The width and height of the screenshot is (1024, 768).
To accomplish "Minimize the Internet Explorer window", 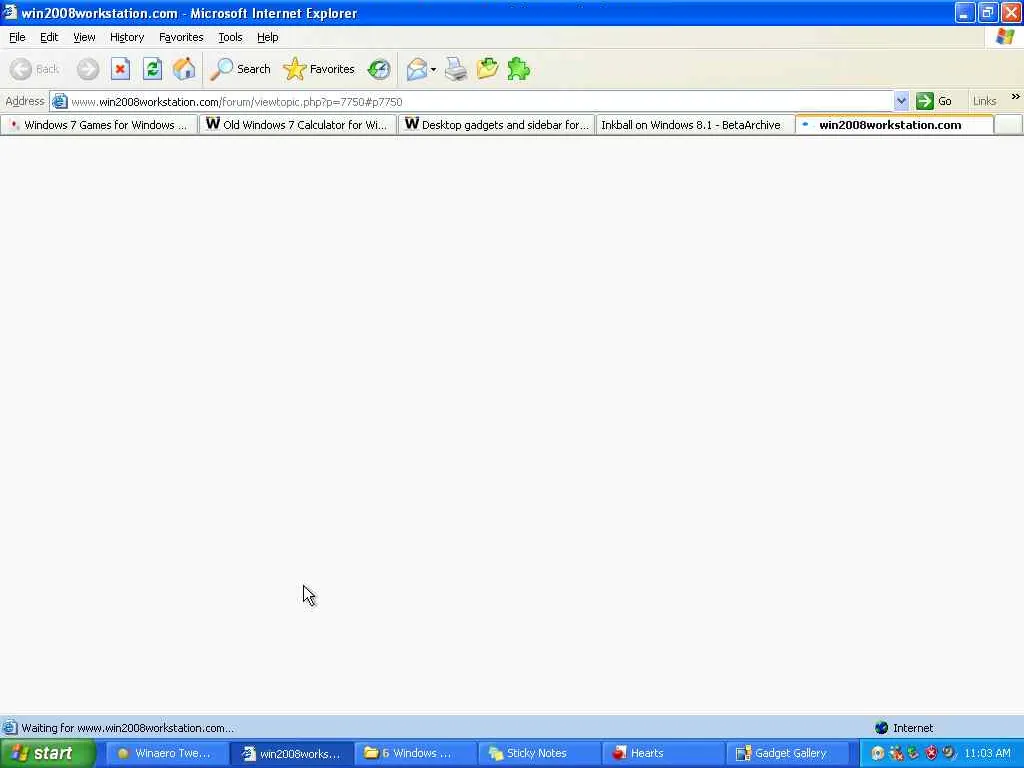I will pos(965,12).
